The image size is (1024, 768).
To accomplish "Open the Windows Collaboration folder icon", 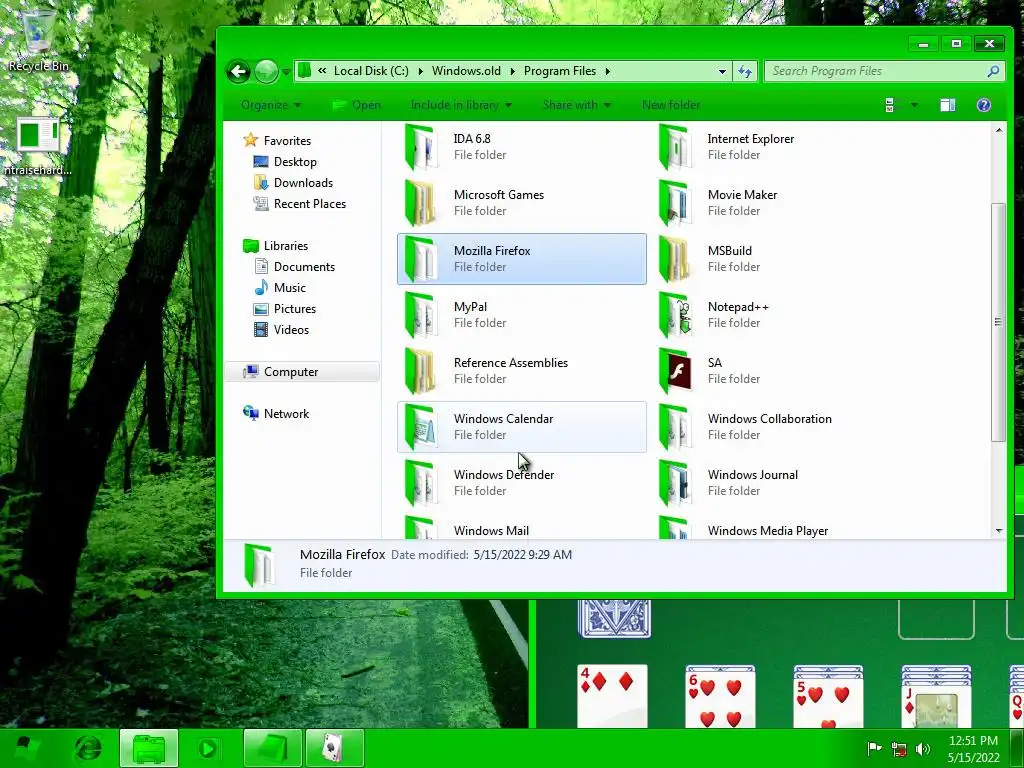I will [x=675, y=428].
